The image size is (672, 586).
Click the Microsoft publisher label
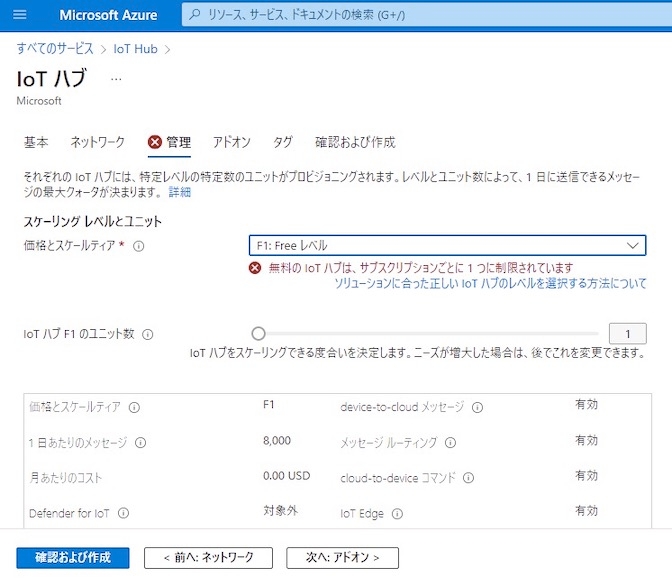click(39, 101)
